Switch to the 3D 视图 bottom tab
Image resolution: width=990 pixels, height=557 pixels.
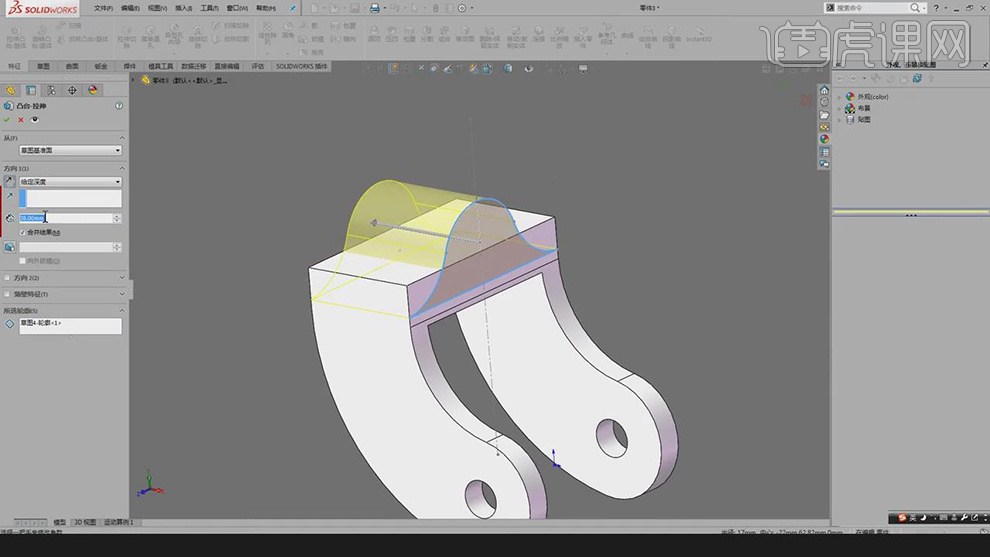[85, 522]
